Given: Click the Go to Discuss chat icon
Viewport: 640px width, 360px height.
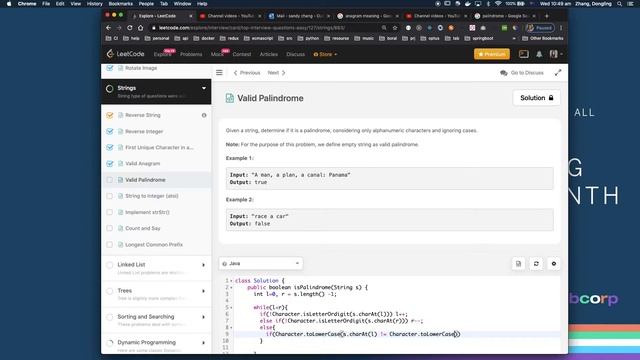Looking at the screenshot, I should [x=504, y=73].
